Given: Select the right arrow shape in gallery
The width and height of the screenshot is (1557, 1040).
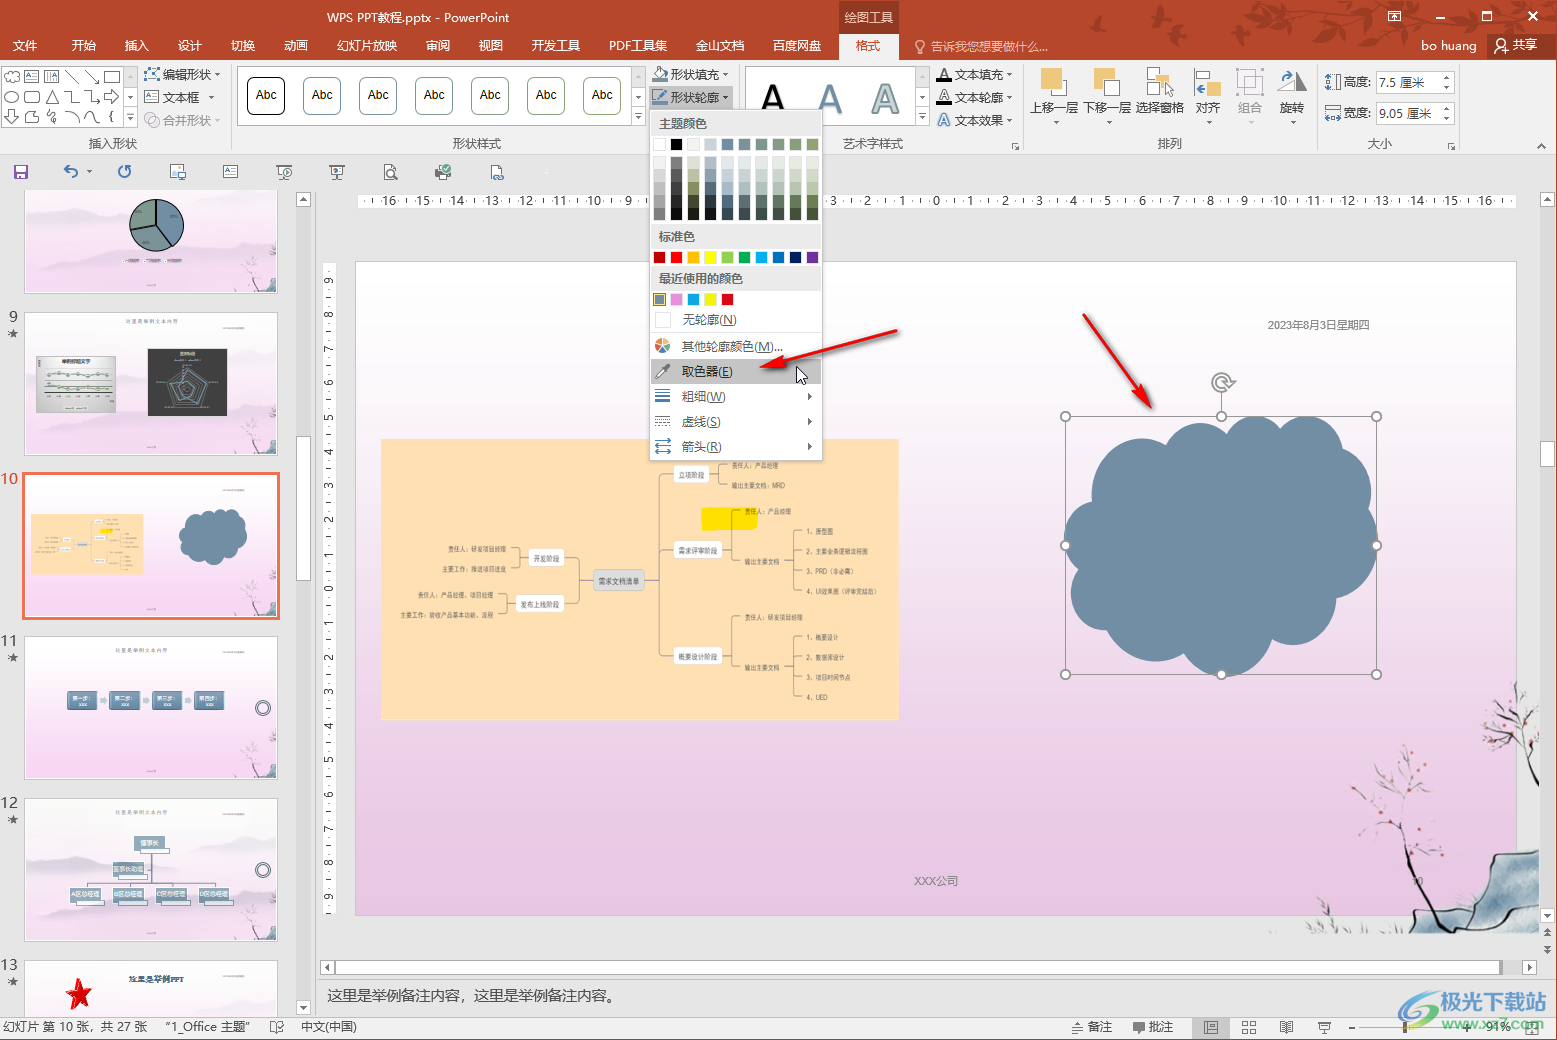Looking at the screenshot, I should (112, 97).
